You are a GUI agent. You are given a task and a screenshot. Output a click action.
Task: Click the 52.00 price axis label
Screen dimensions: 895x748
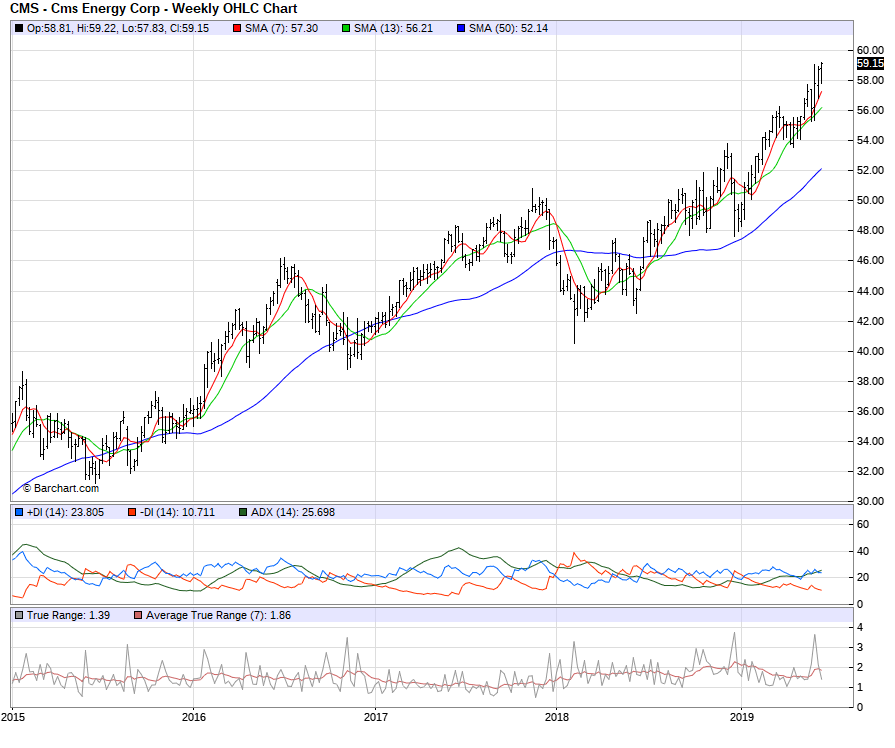(x=870, y=170)
